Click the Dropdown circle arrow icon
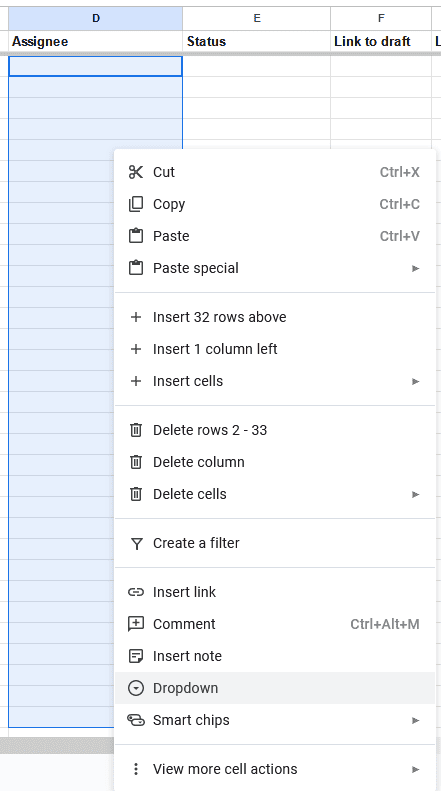Screen dimensions: 441x791 [x=136, y=688]
